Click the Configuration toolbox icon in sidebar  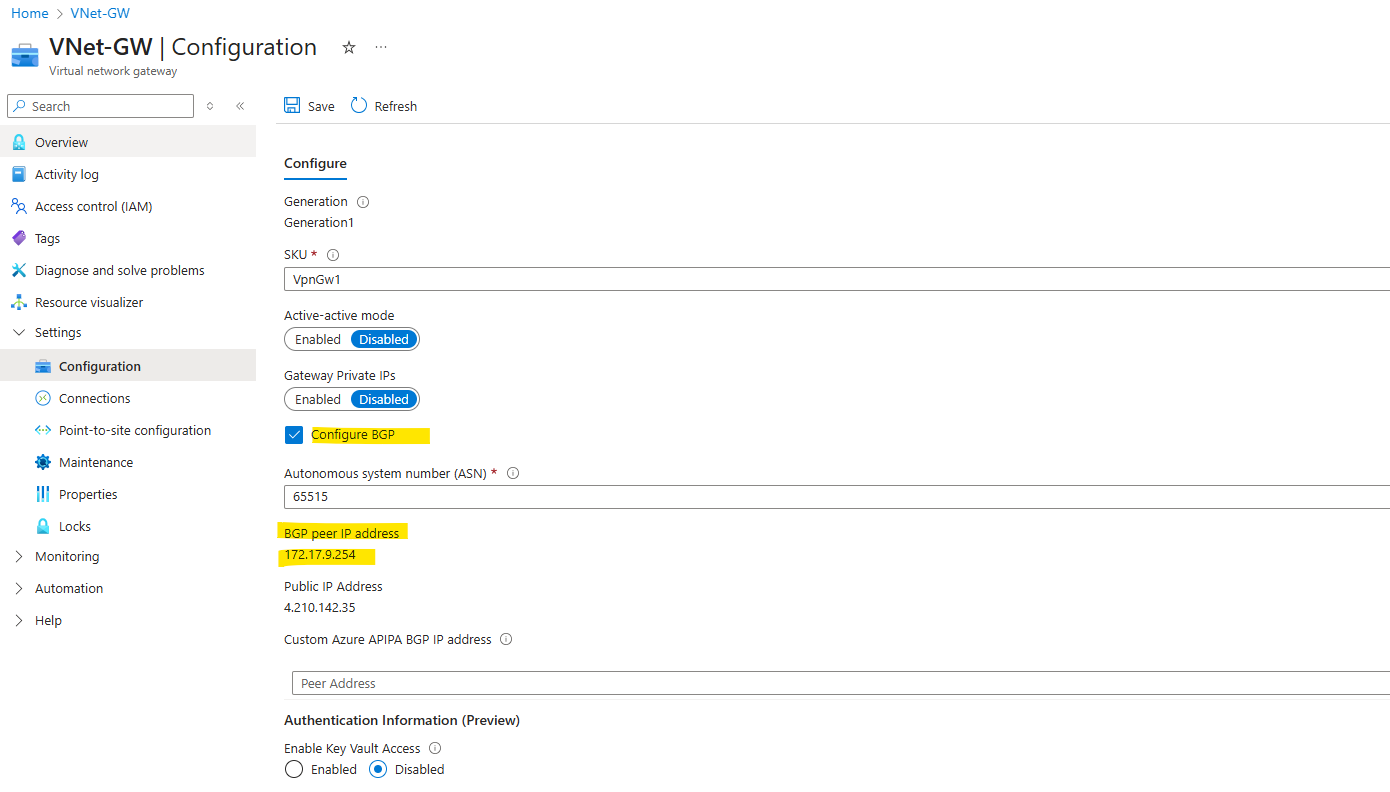(43, 366)
